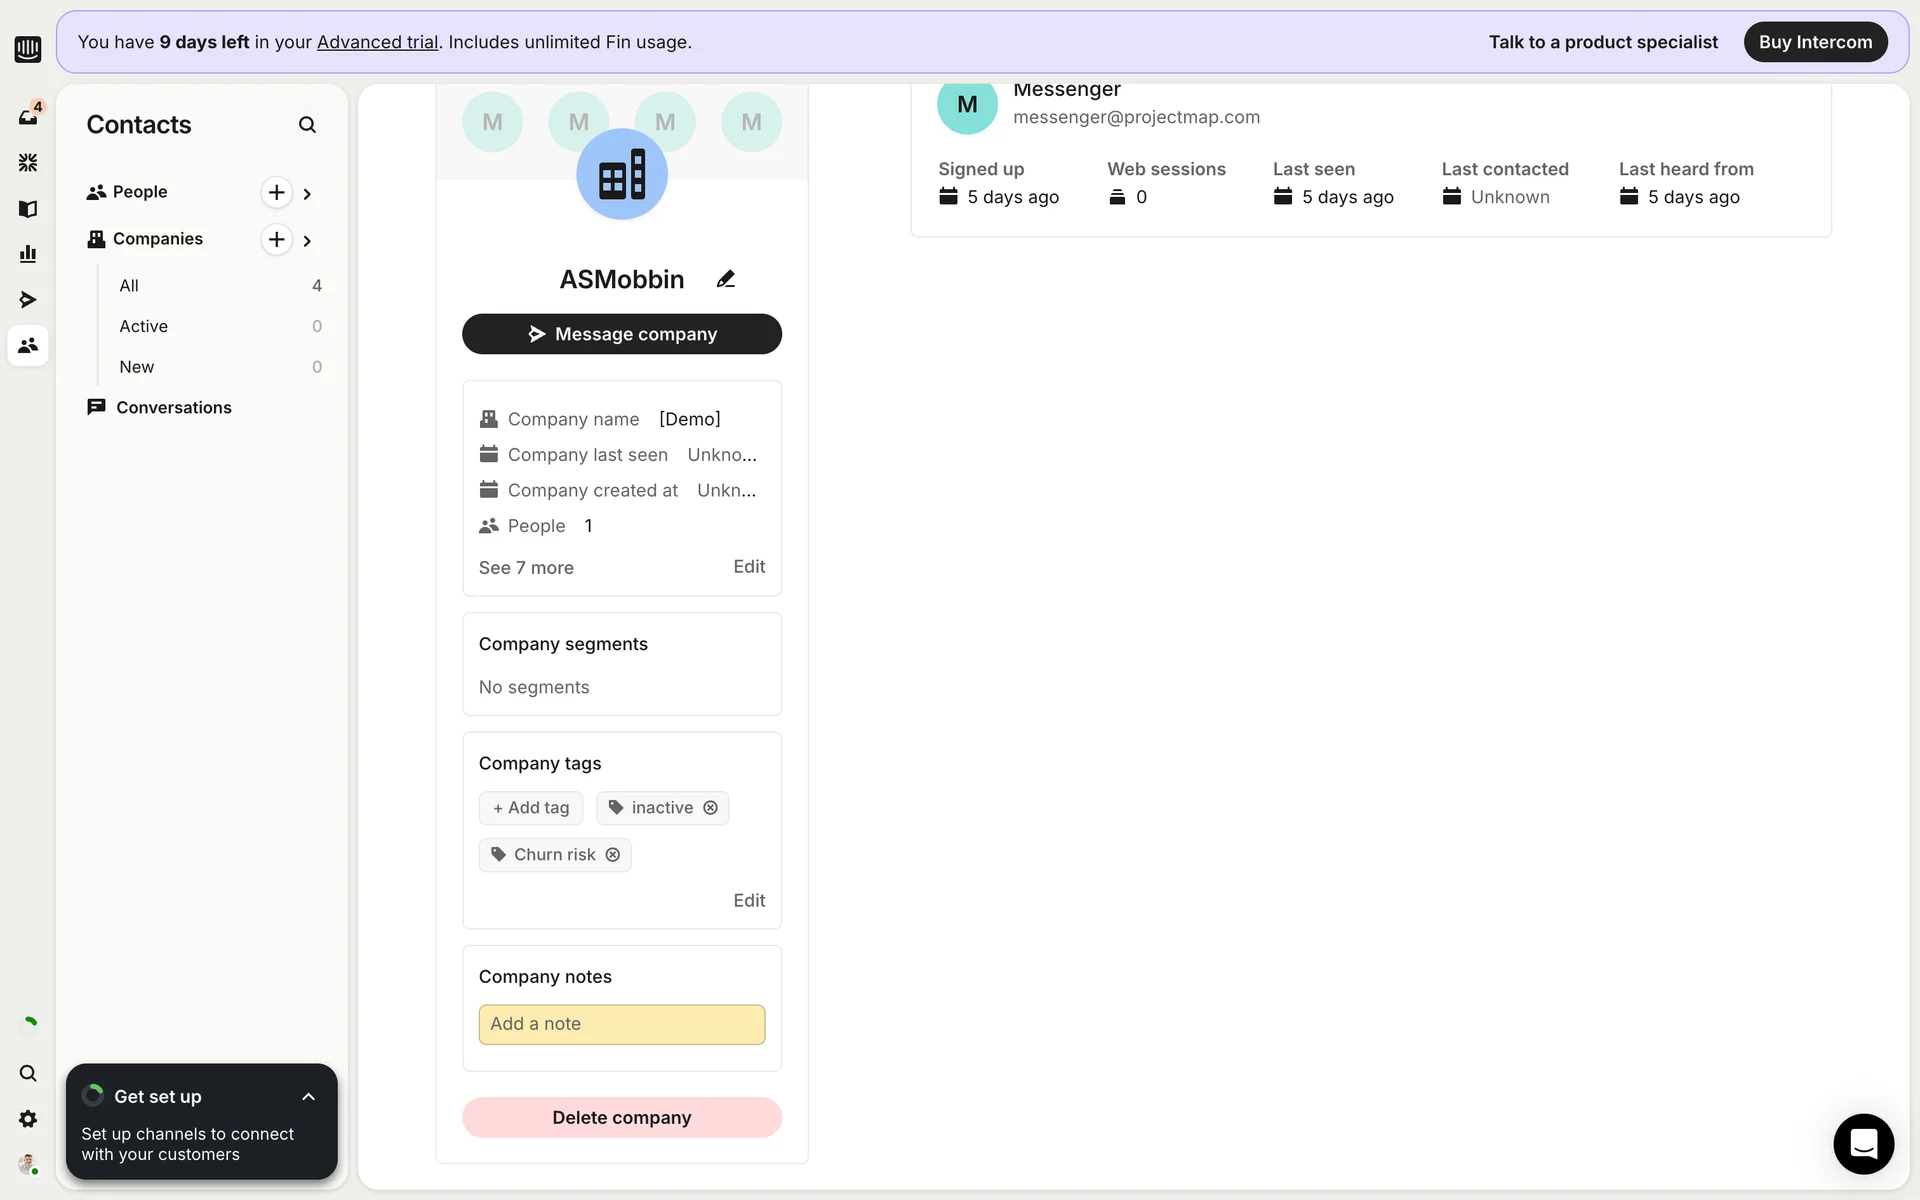Click the Delete company button

click(x=621, y=1118)
